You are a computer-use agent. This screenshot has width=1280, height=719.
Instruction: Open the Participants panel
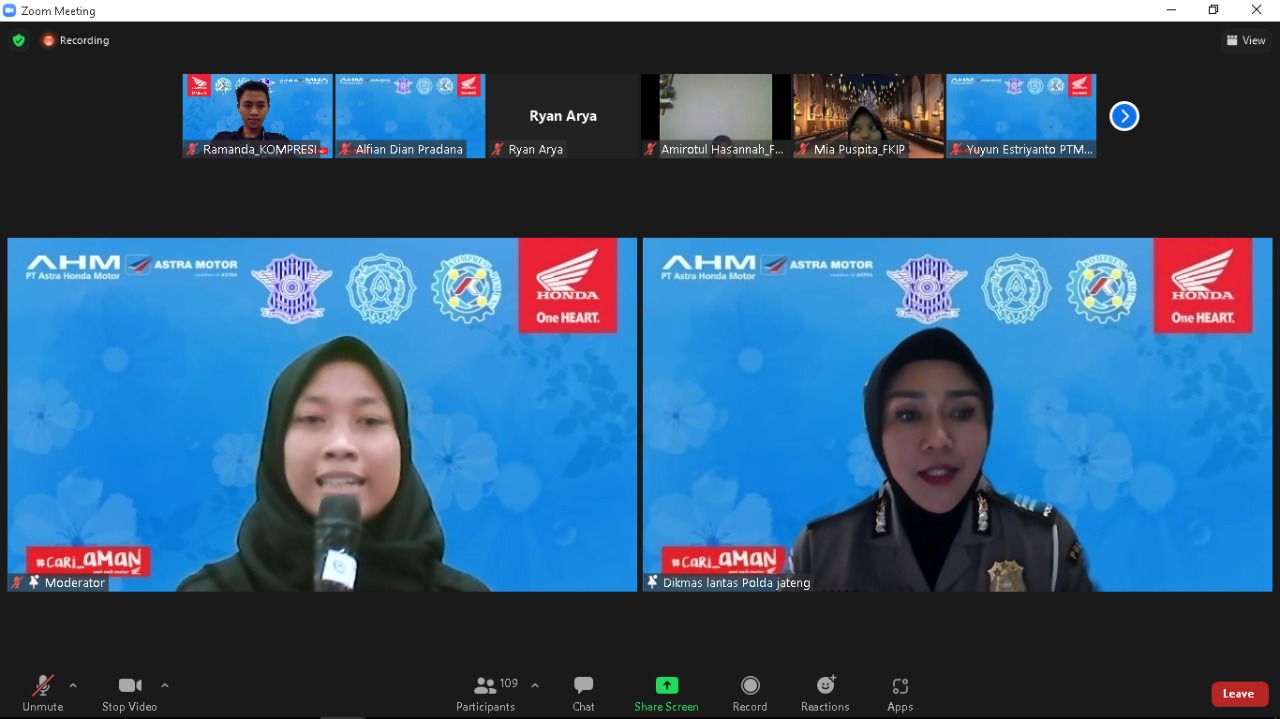point(486,686)
